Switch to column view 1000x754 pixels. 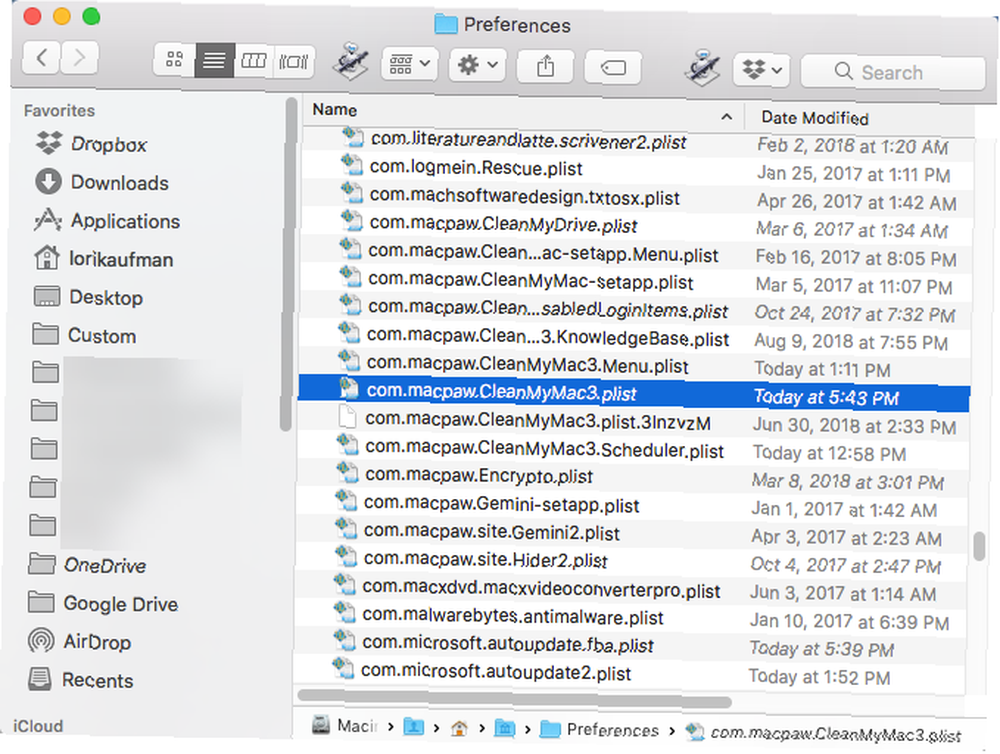pos(253,61)
